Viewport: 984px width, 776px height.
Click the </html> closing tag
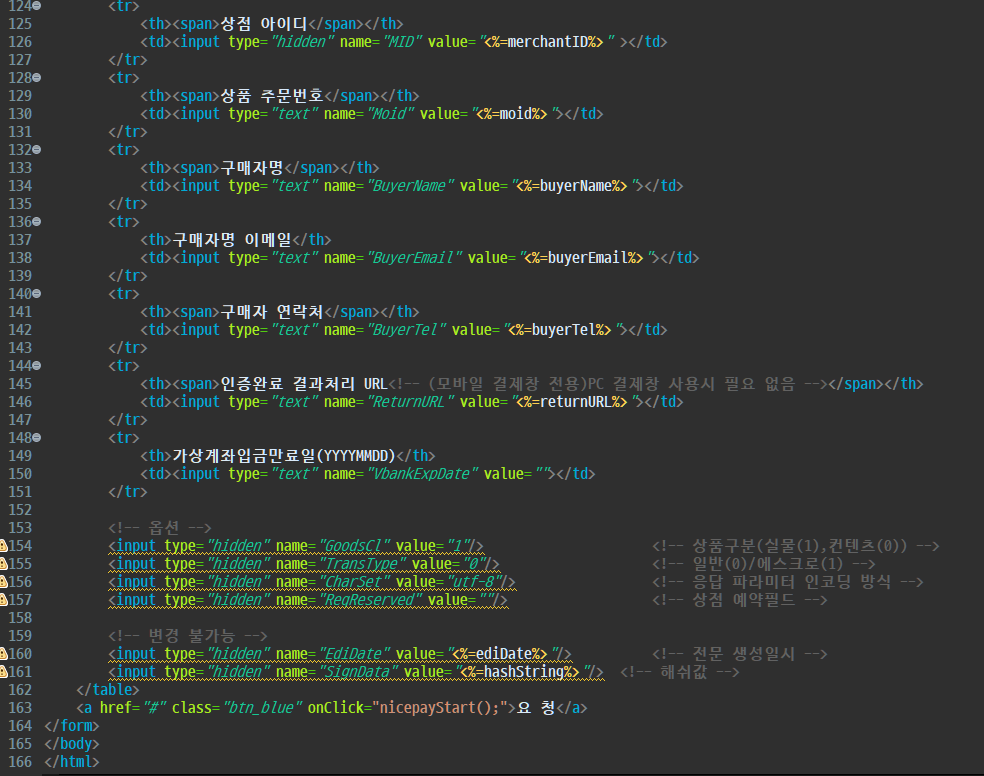[72, 762]
